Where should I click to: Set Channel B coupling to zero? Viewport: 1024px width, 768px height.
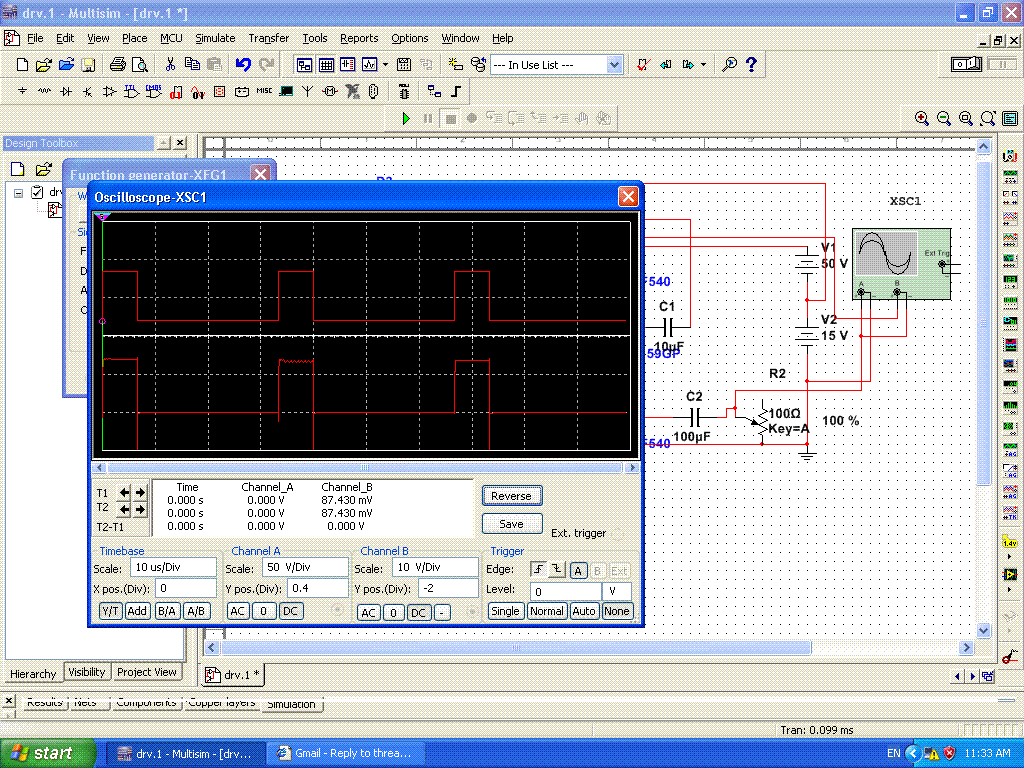393,613
